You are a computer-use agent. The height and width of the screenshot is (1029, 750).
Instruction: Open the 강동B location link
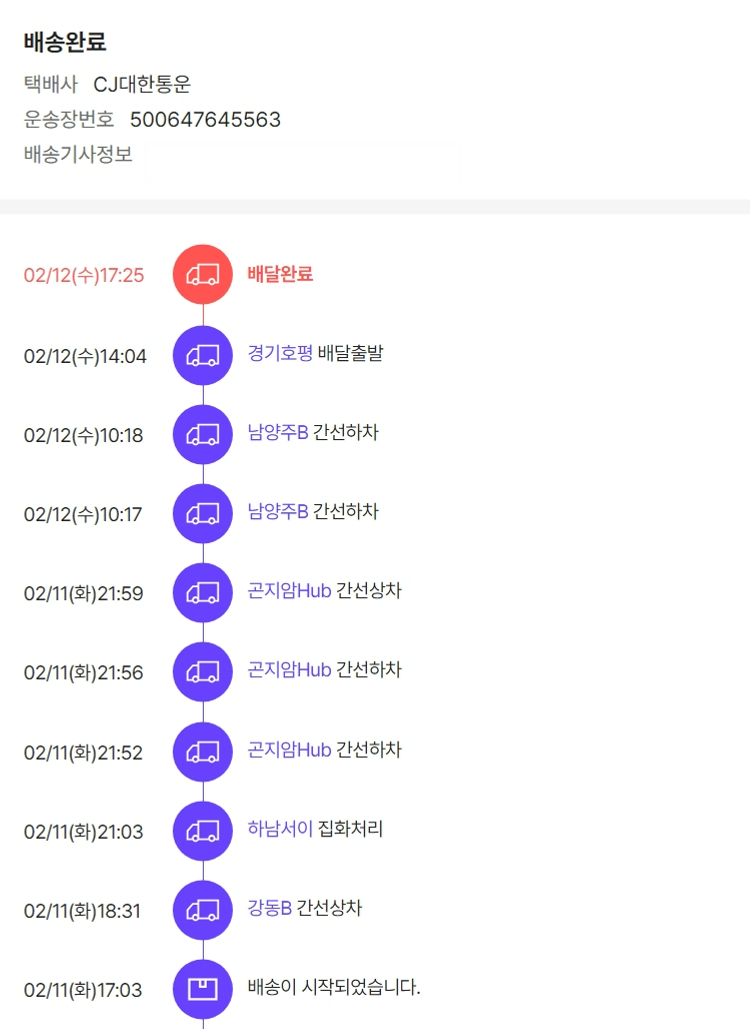(x=269, y=909)
